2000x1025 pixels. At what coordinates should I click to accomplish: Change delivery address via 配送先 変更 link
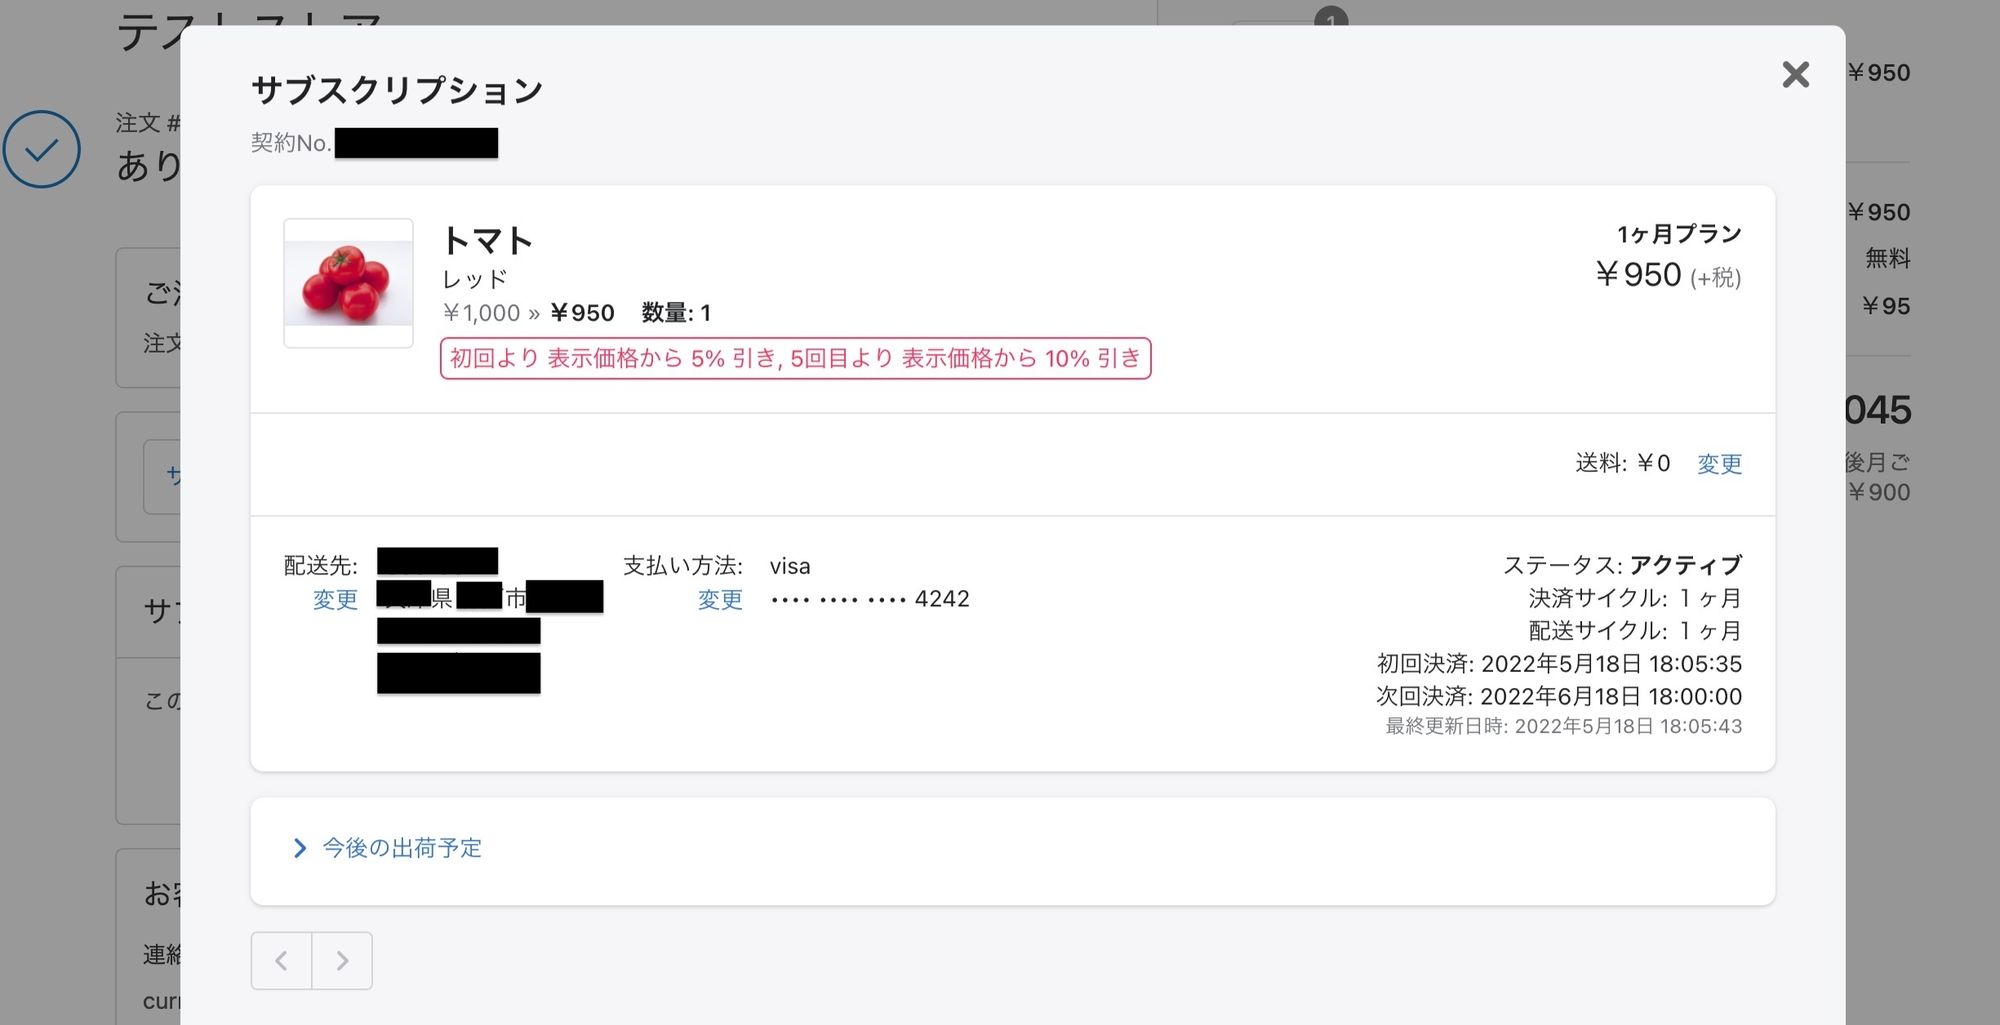335,600
